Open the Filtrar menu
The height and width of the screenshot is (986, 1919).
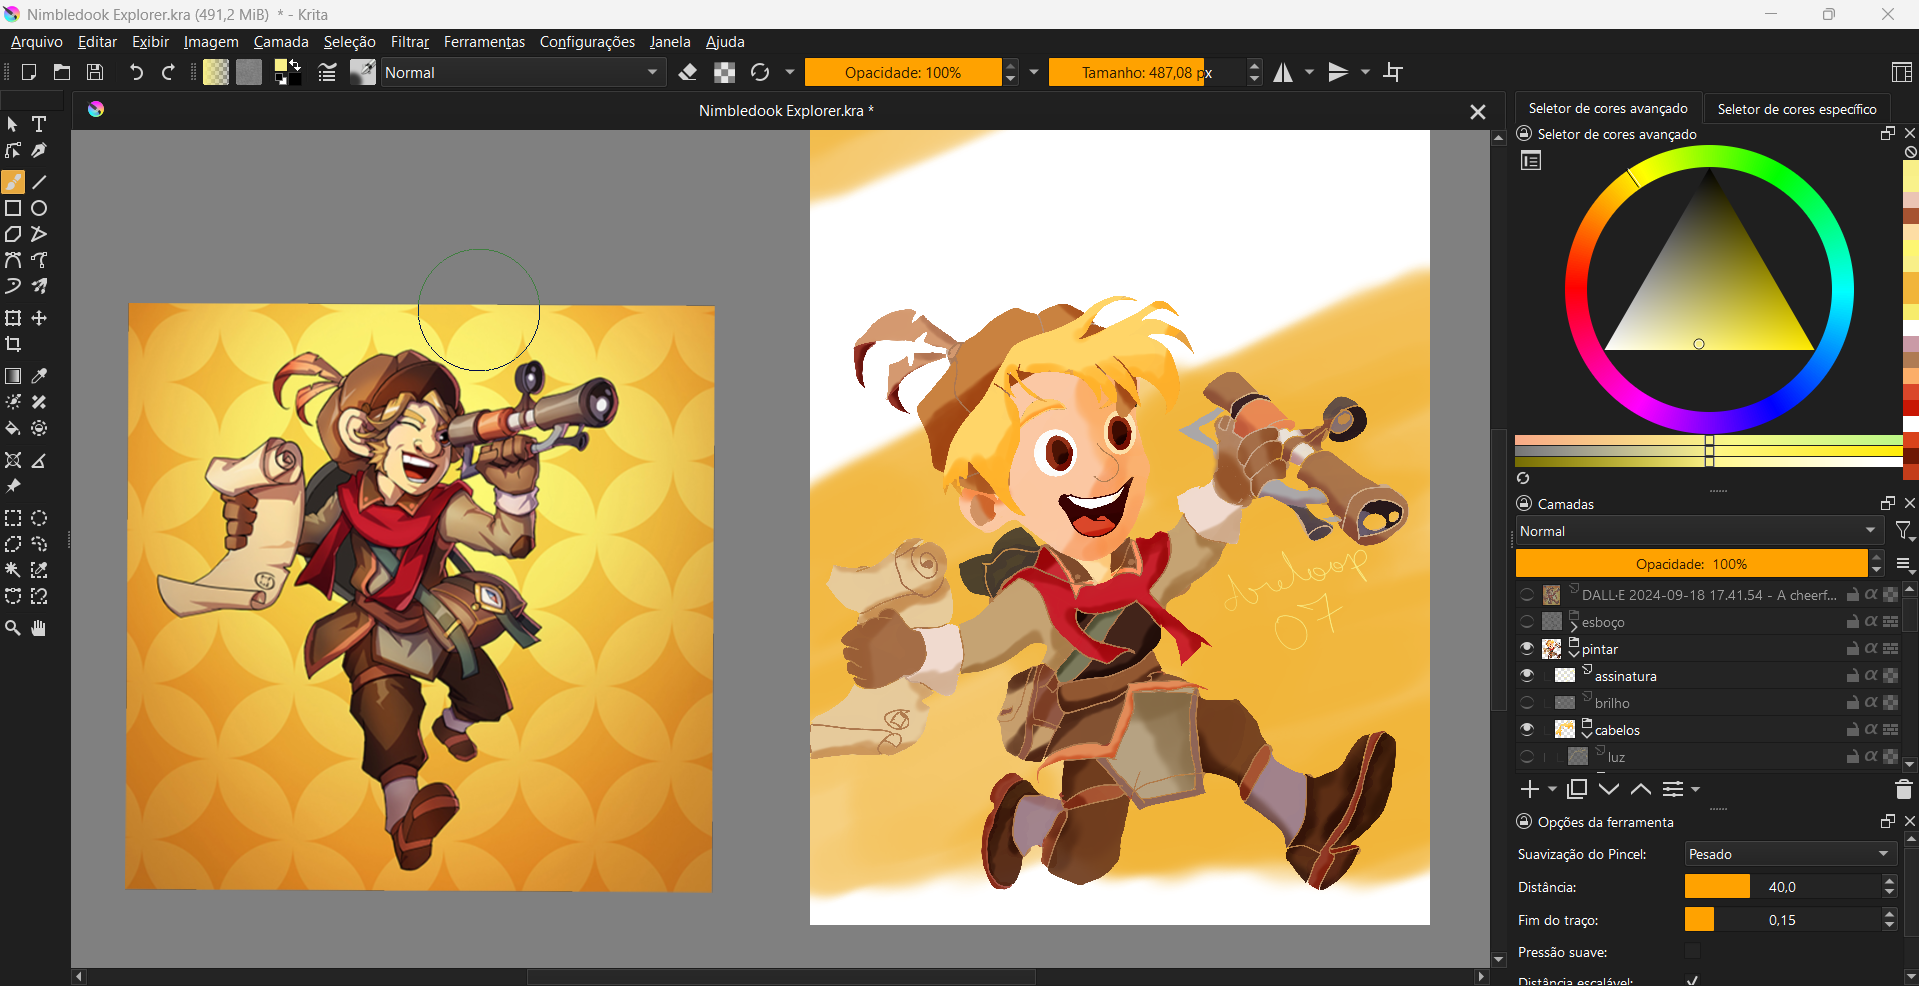[x=409, y=42]
